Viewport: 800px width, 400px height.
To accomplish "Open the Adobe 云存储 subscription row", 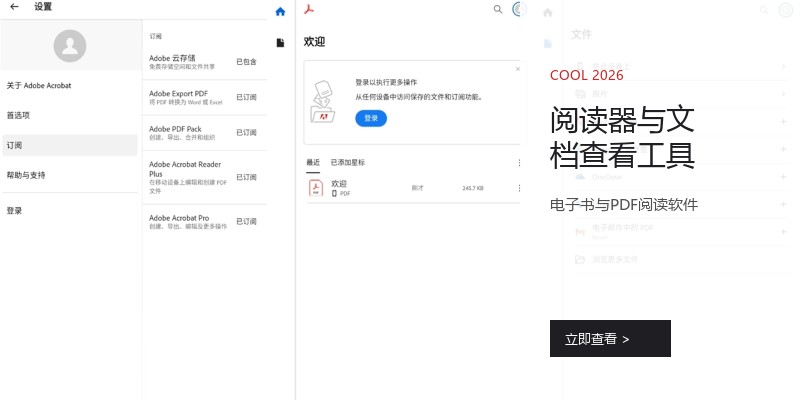I will [205, 62].
